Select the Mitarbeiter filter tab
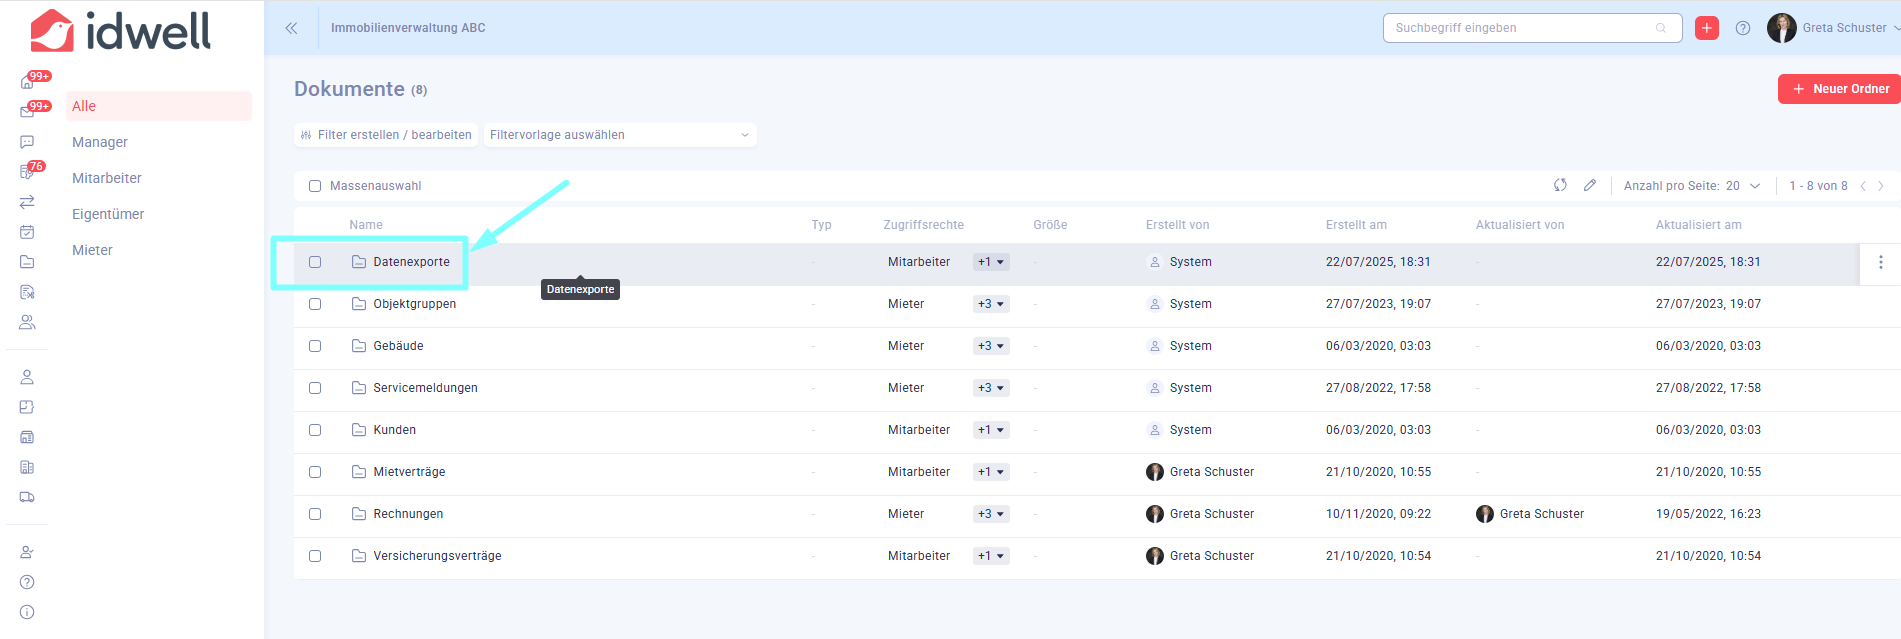This screenshot has width=1901, height=639. tap(107, 178)
